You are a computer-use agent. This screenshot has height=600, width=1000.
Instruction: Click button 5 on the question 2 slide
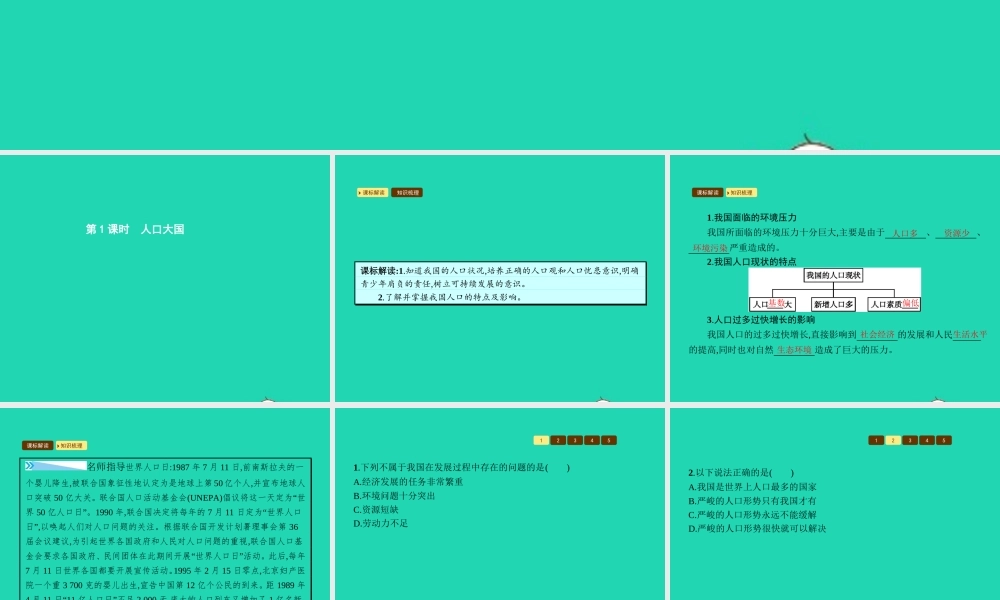944,441
